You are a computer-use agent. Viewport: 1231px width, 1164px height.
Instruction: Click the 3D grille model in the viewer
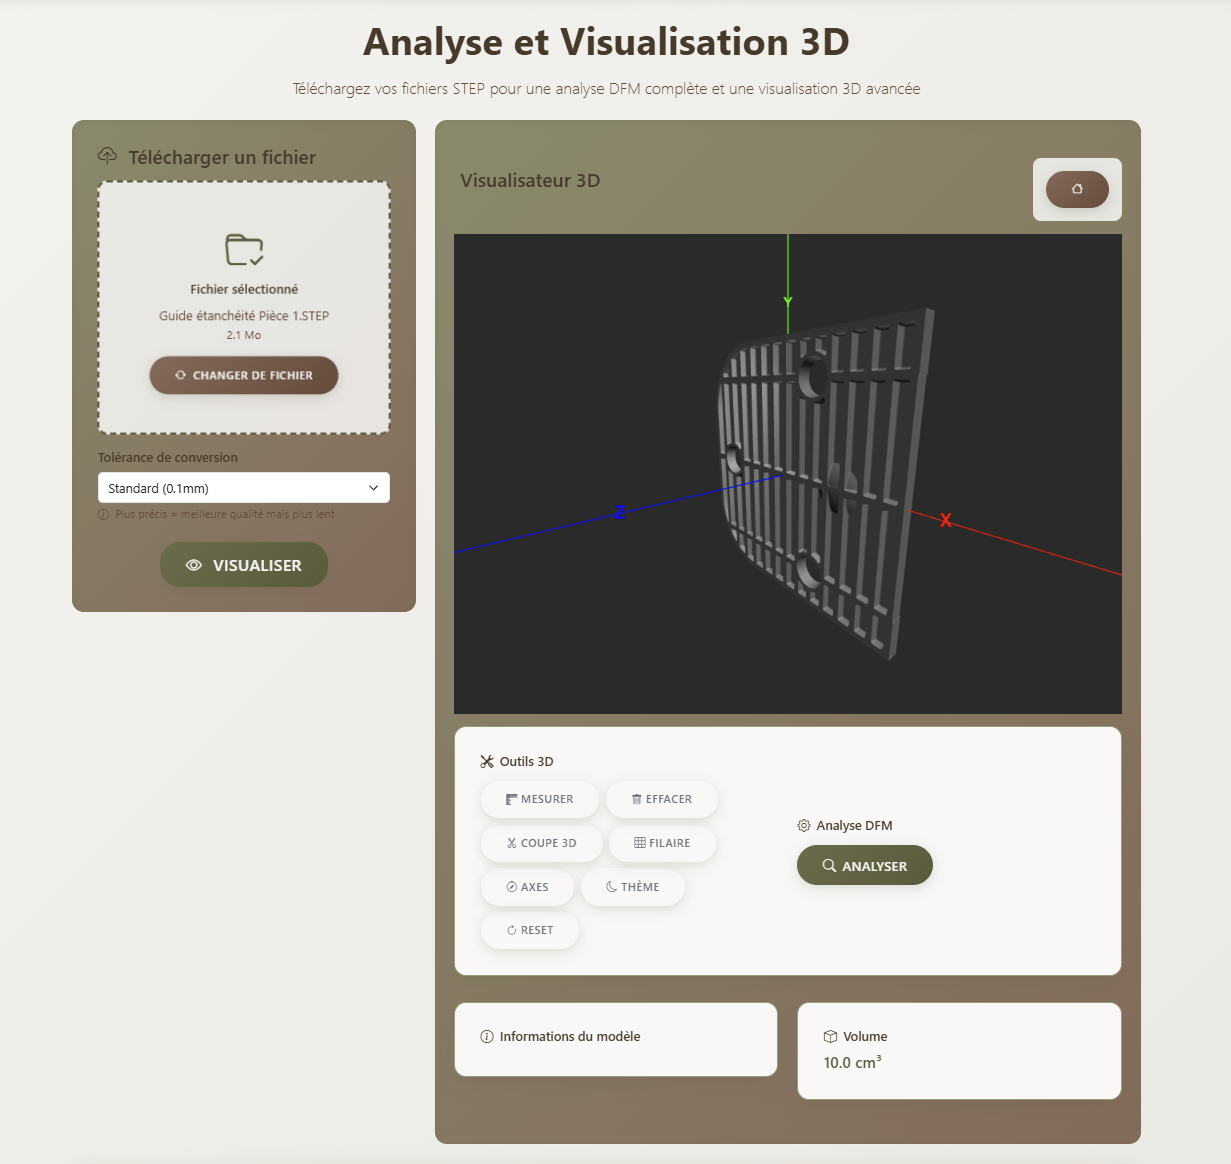[x=826, y=482]
